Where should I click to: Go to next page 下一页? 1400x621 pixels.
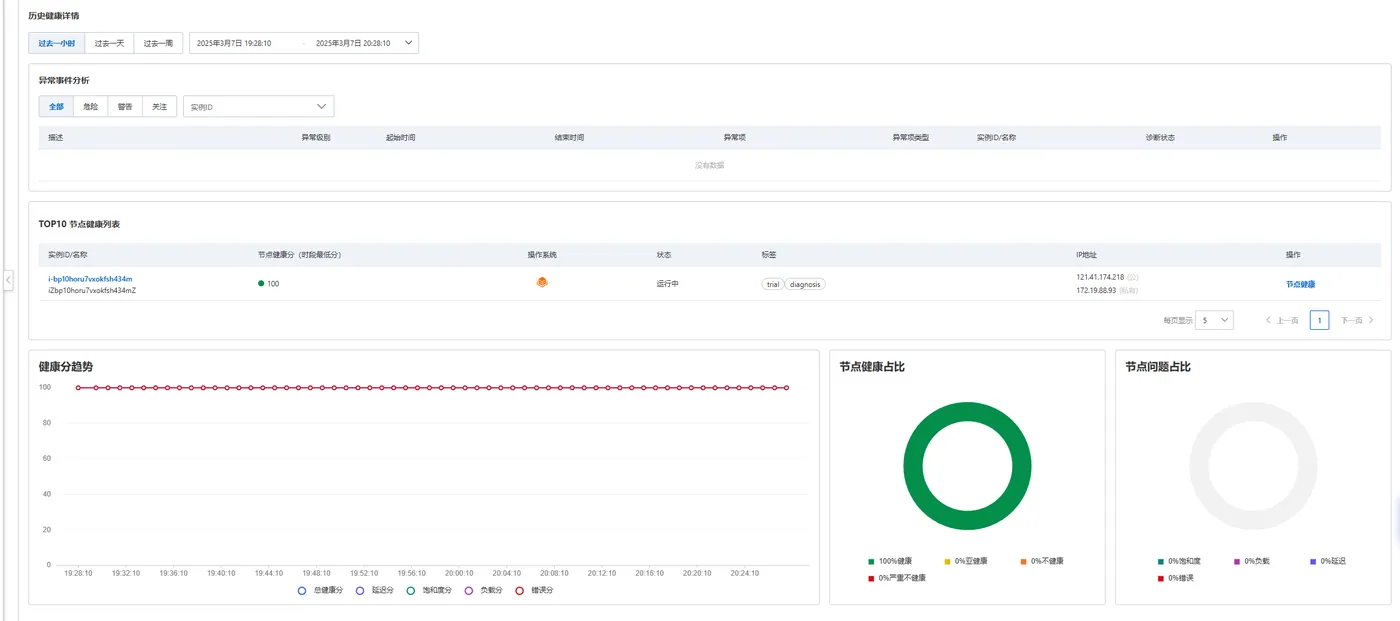[1357, 320]
